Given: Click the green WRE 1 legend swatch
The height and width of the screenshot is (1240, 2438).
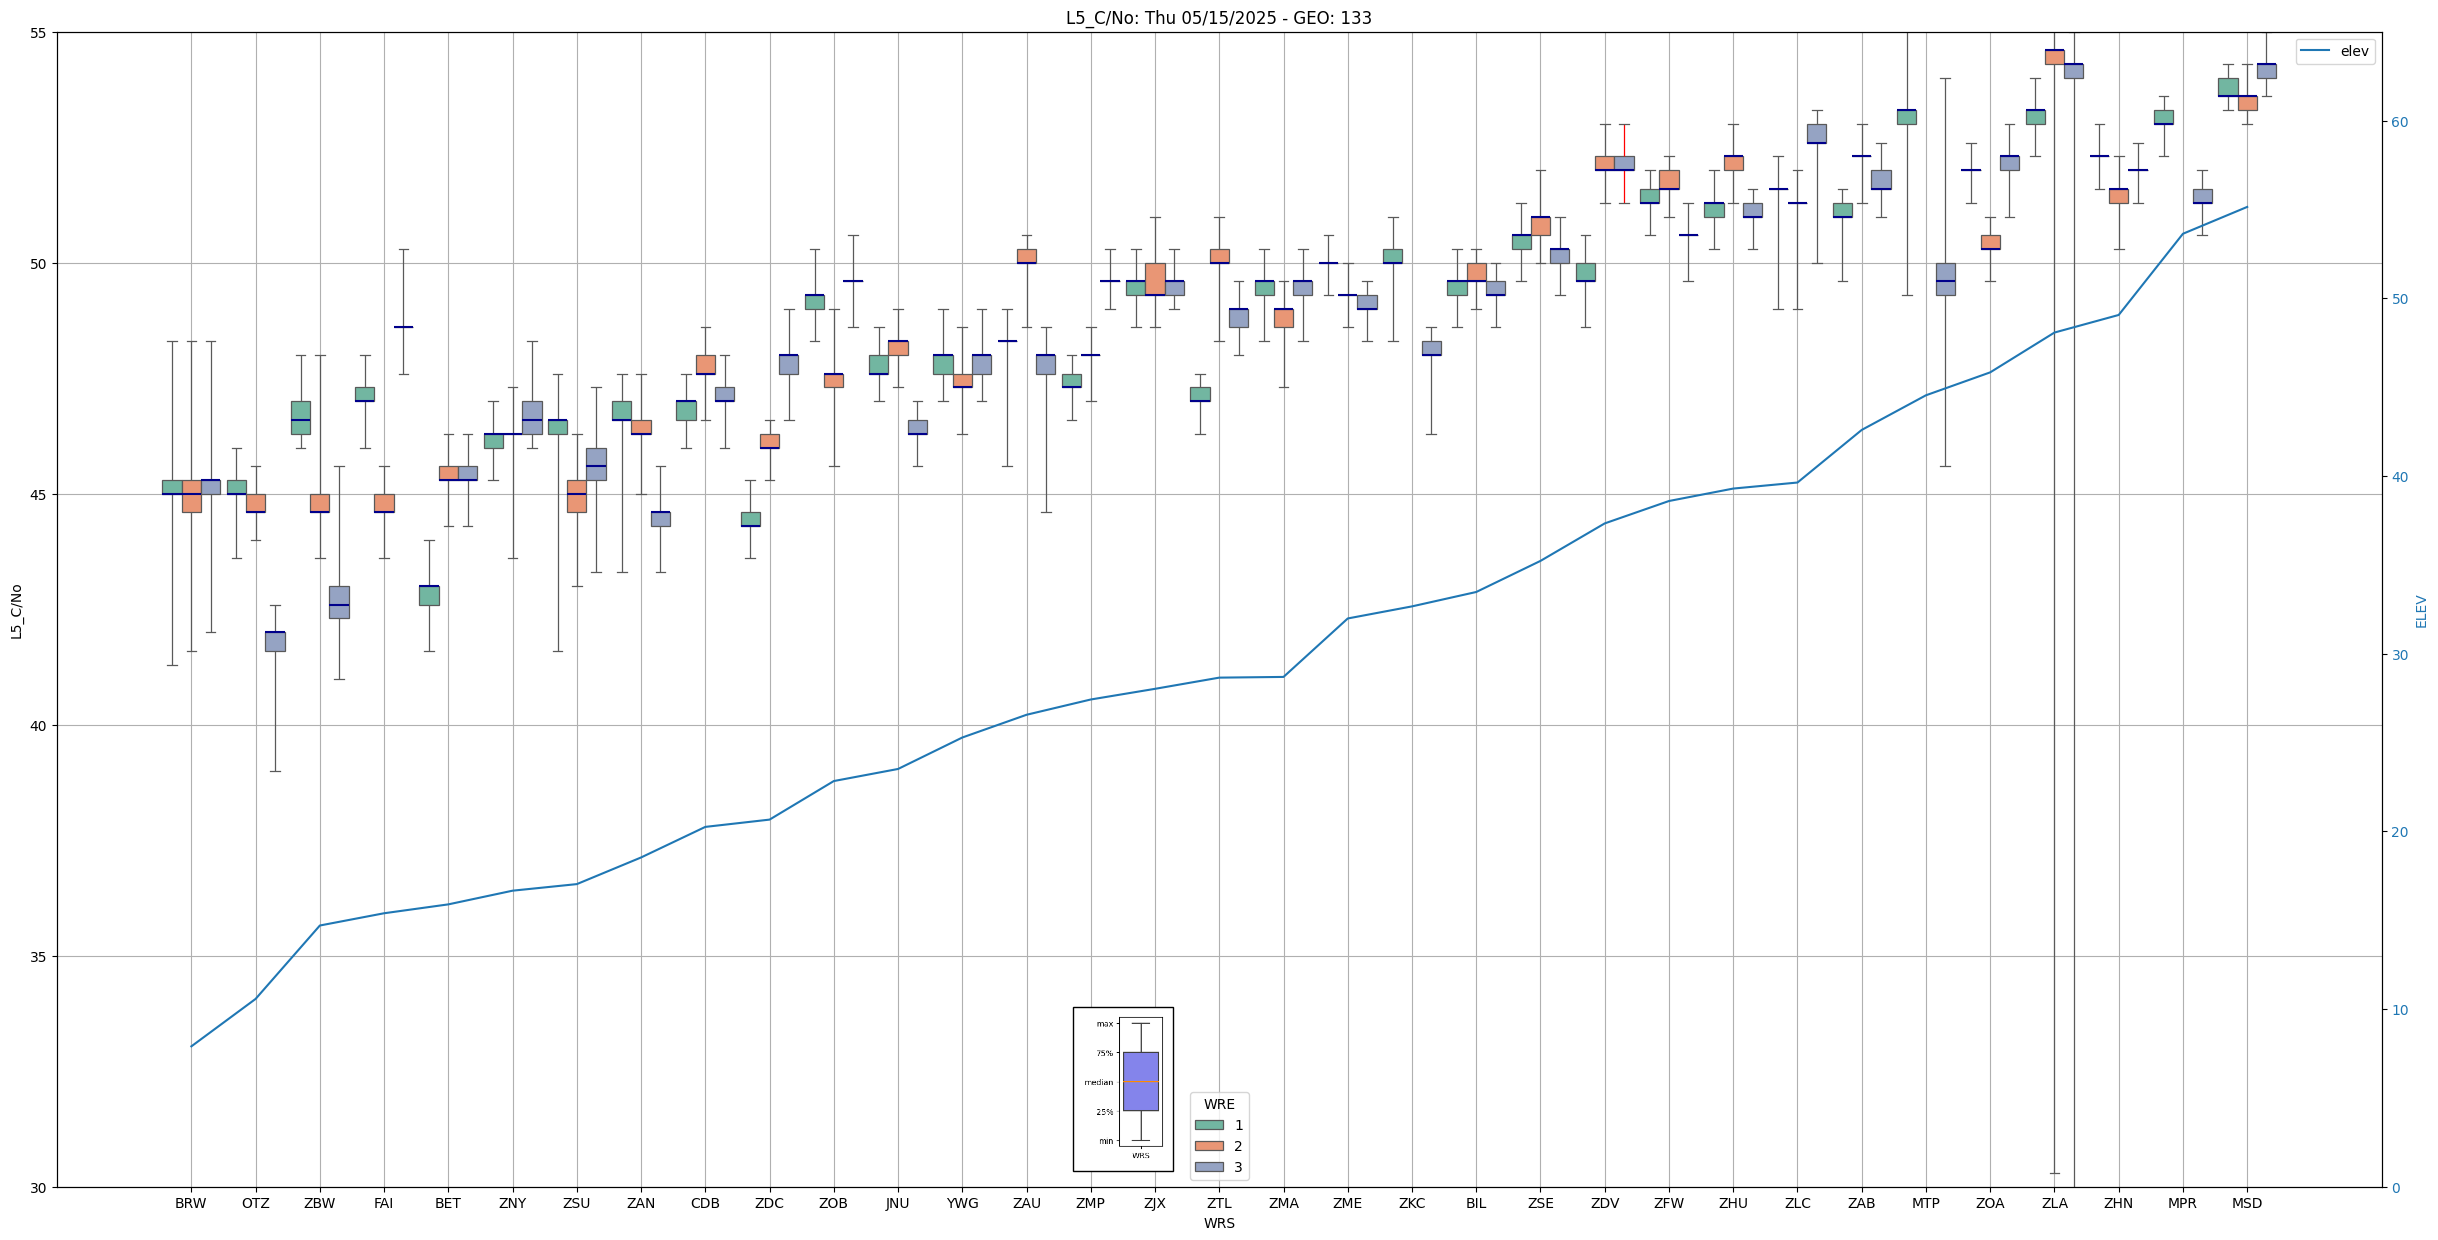Looking at the screenshot, I should (1209, 1125).
